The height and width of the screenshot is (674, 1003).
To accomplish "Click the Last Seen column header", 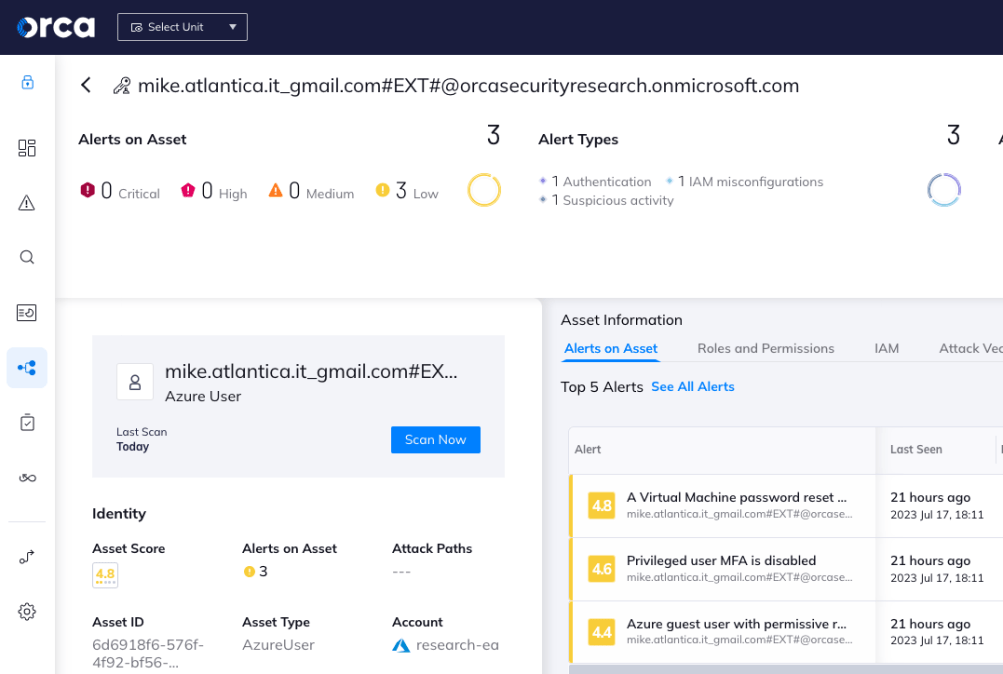I will point(916,450).
